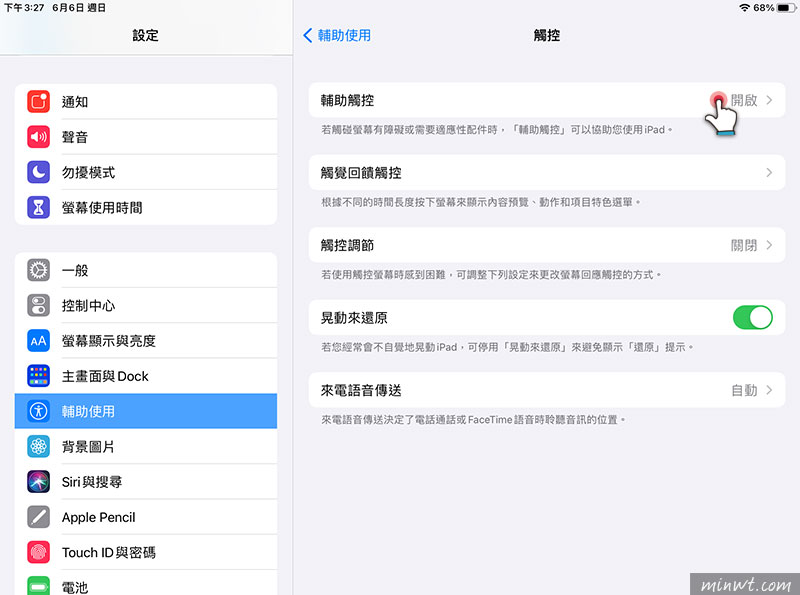Open the highlighted 輔助使用 row

click(146, 411)
